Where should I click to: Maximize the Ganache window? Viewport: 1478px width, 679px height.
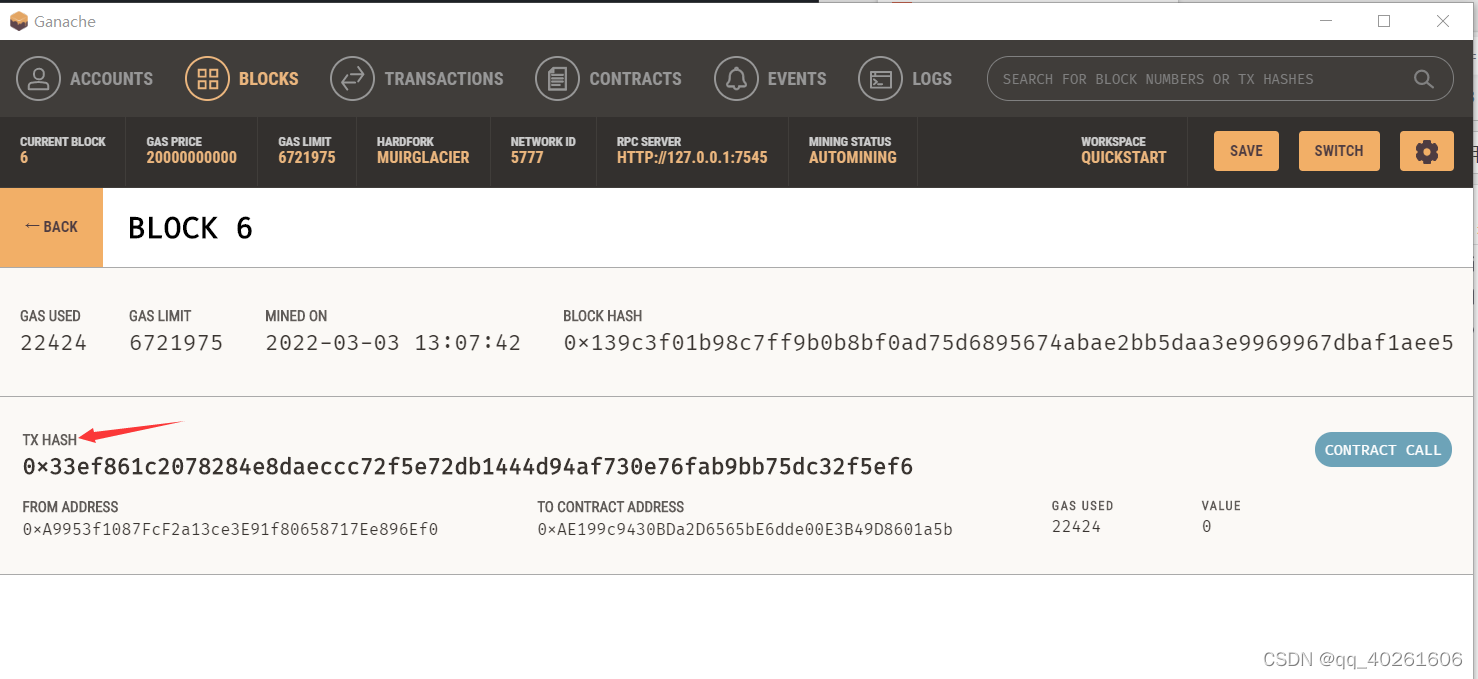click(1384, 20)
